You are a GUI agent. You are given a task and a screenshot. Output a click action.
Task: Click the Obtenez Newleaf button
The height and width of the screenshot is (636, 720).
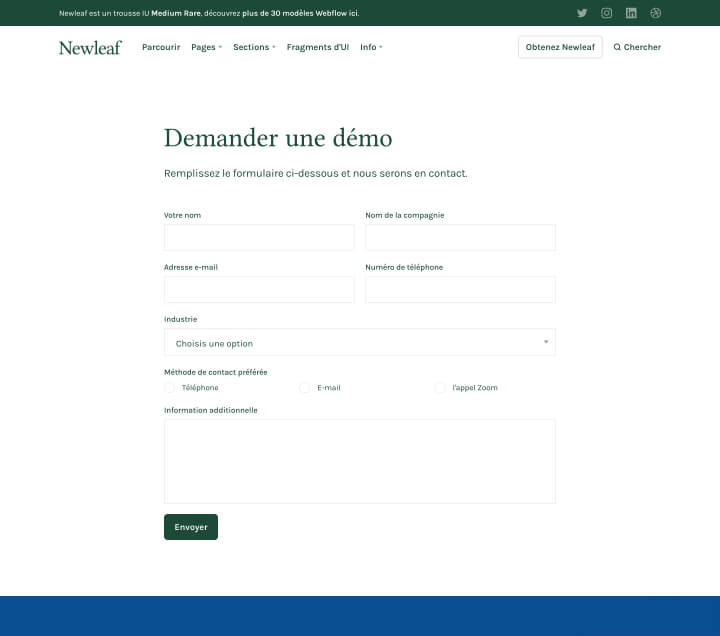tap(560, 47)
